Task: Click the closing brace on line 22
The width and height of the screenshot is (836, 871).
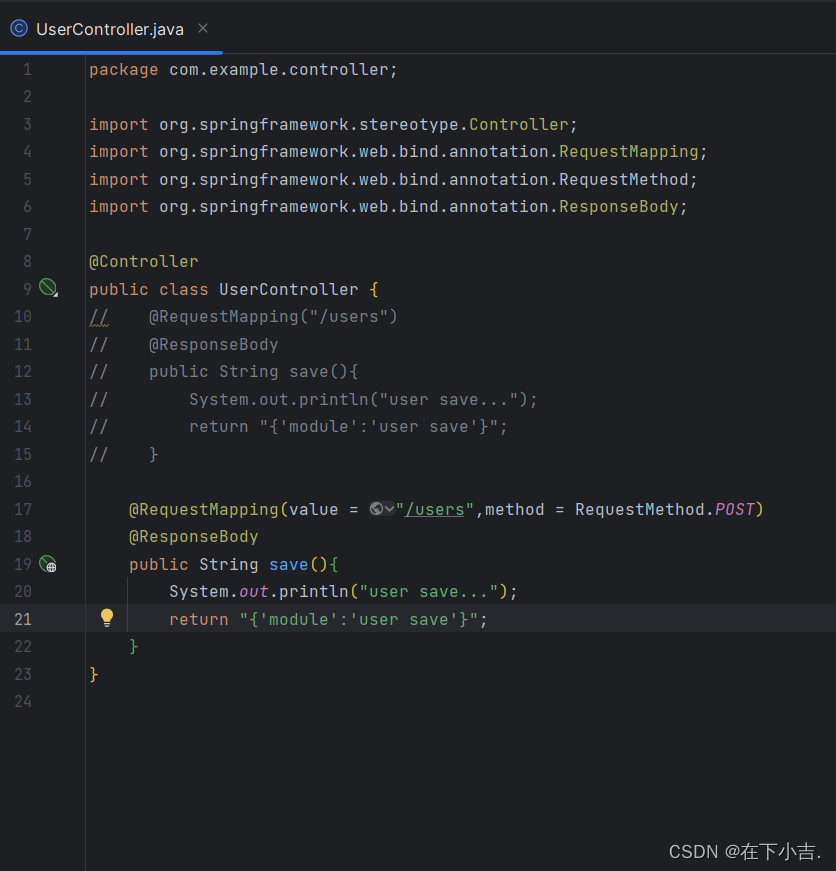Action: [133, 647]
